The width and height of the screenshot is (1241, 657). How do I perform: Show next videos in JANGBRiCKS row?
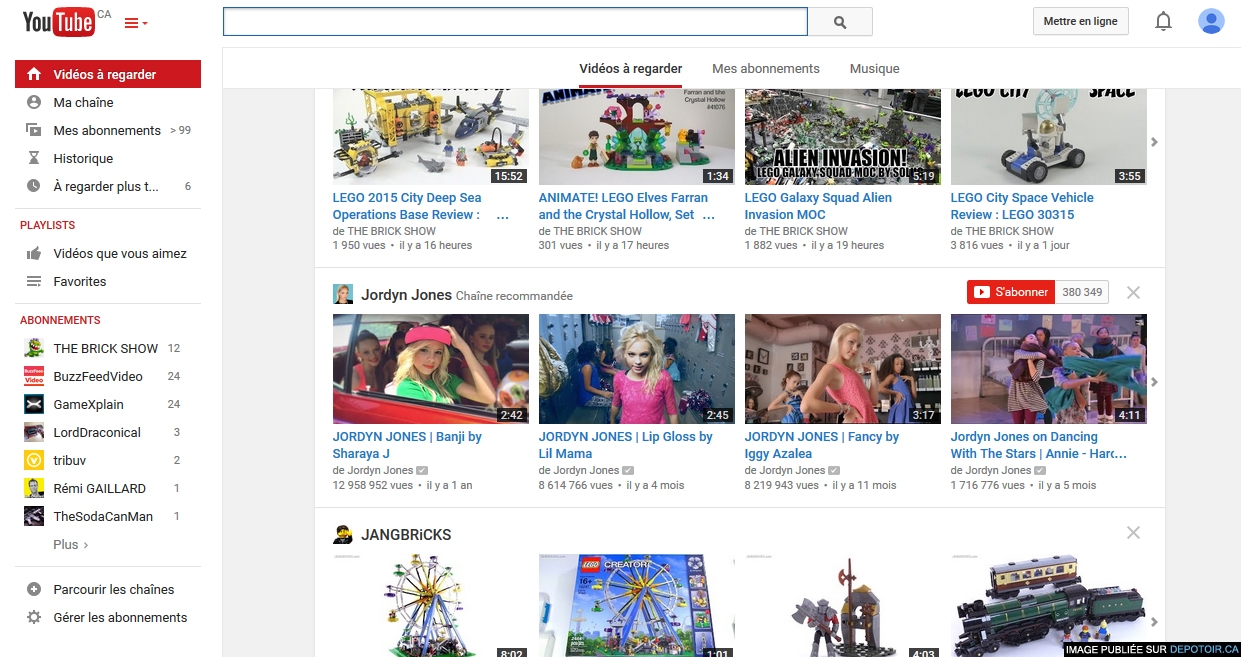pos(1154,622)
